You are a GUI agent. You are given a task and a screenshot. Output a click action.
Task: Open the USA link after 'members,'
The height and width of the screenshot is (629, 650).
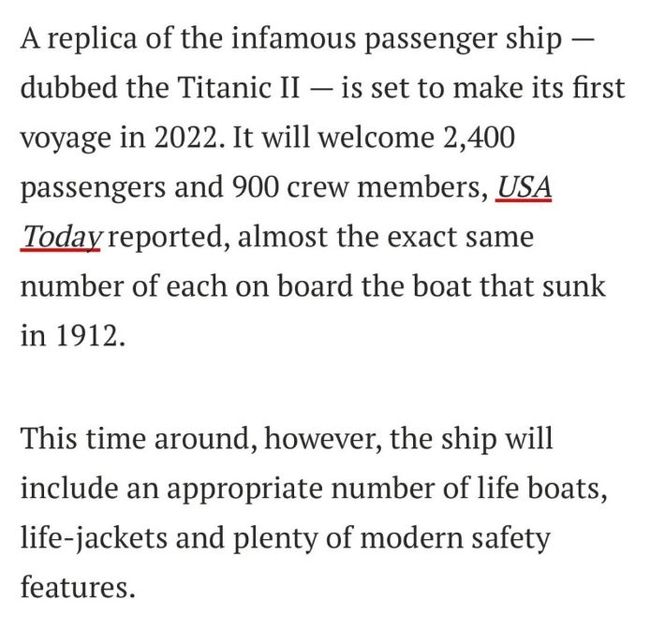coord(523,188)
